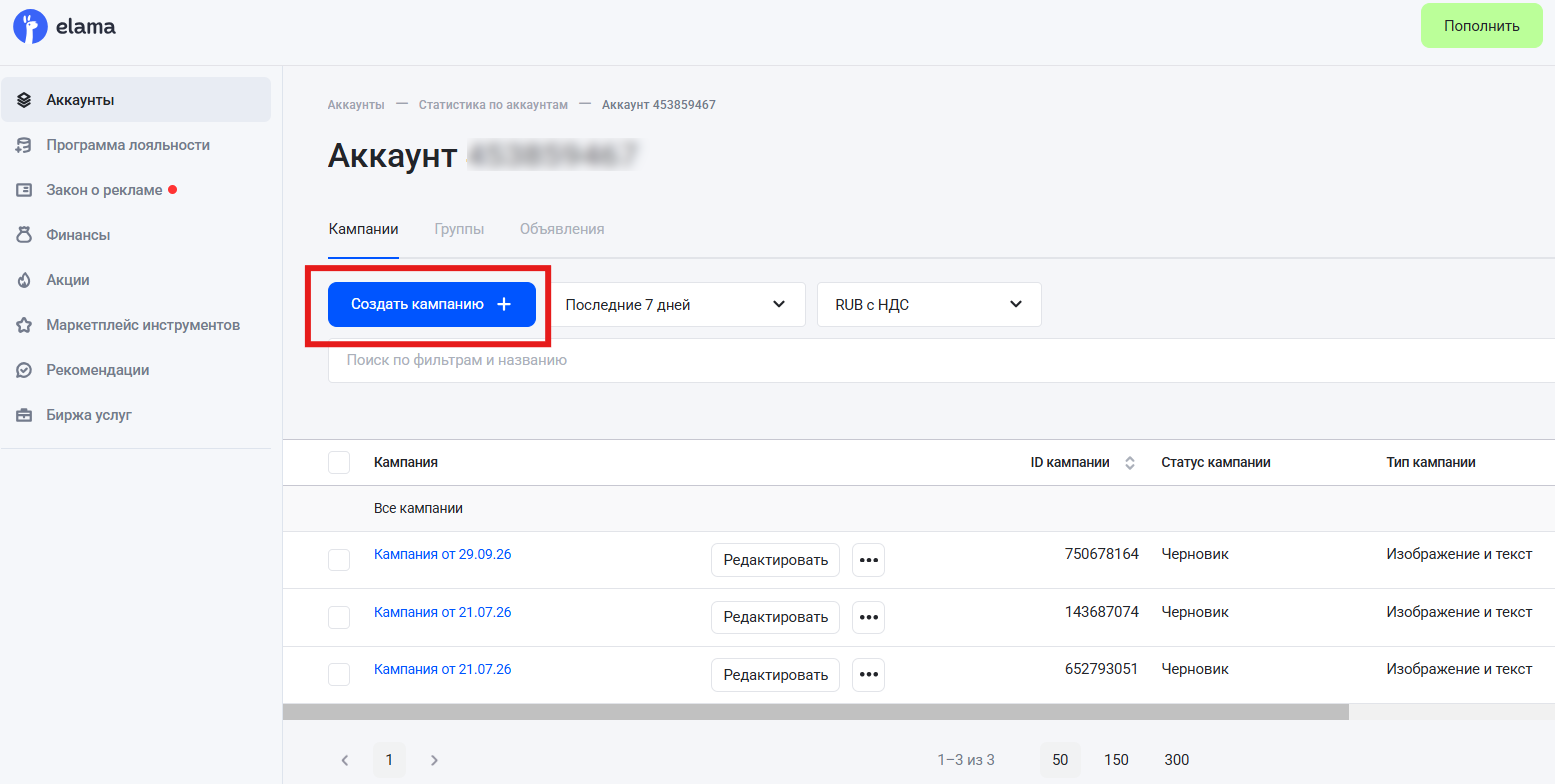Sort by ID кампании arrows icon
Screen dimensions: 1555x784
(x=1130, y=463)
